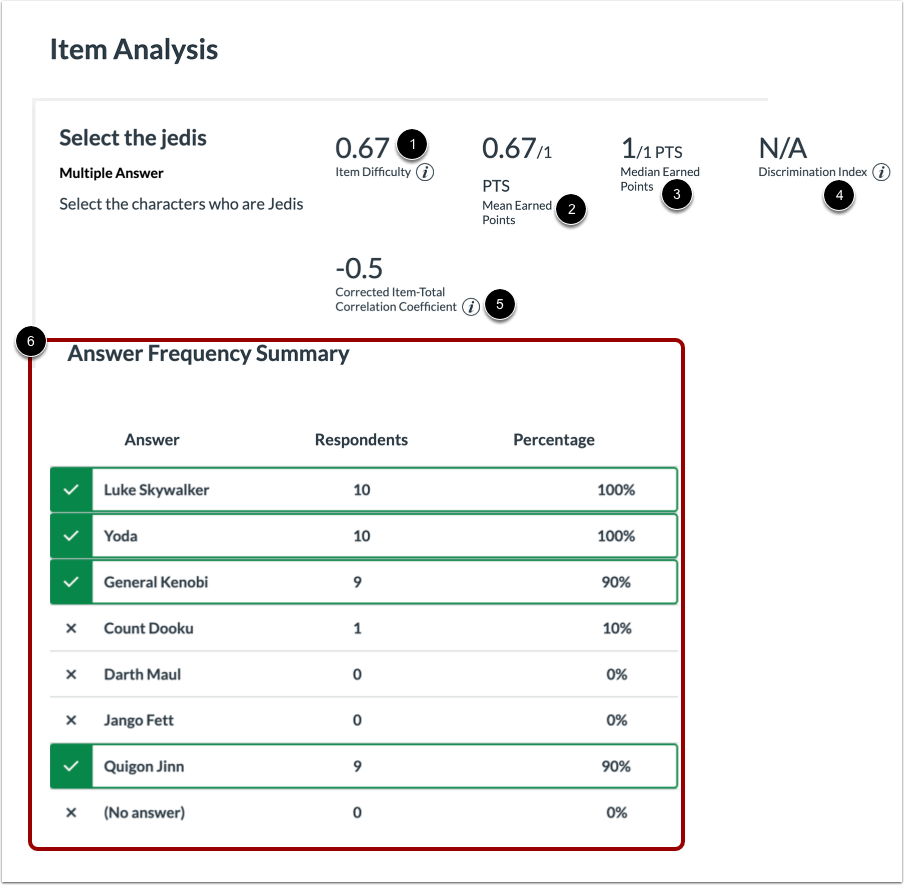The height and width of the screenshot is (885, 904).
Task: Toggle the X icon on (No answer) row
Action: tap(70, 812)
